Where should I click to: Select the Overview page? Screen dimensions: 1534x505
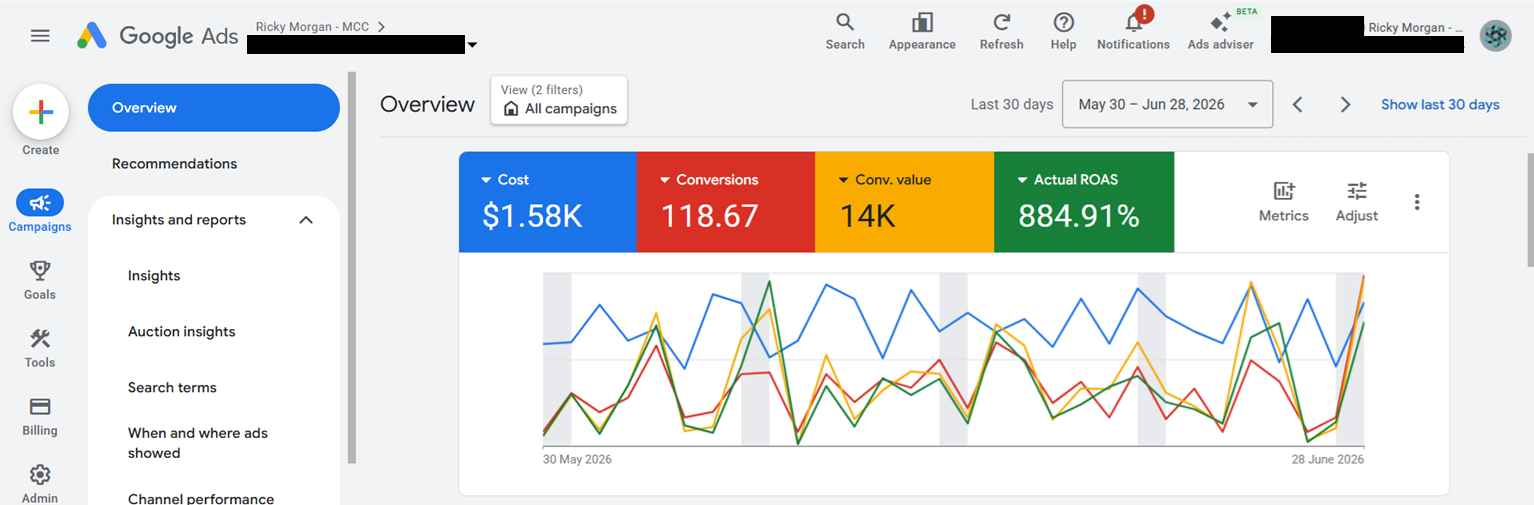[x=214, y=108]
